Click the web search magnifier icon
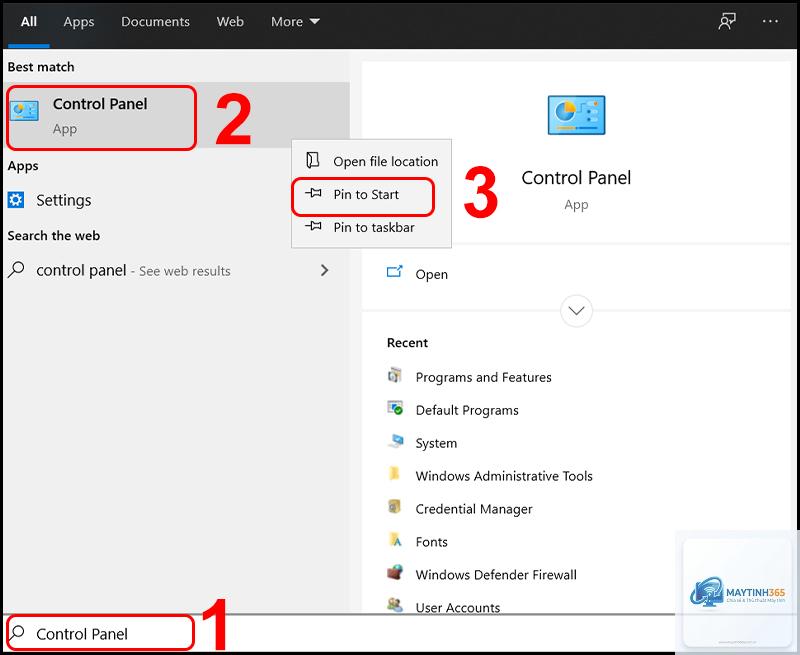This screenshot has width=800, height=655. [x=16, y=269]
